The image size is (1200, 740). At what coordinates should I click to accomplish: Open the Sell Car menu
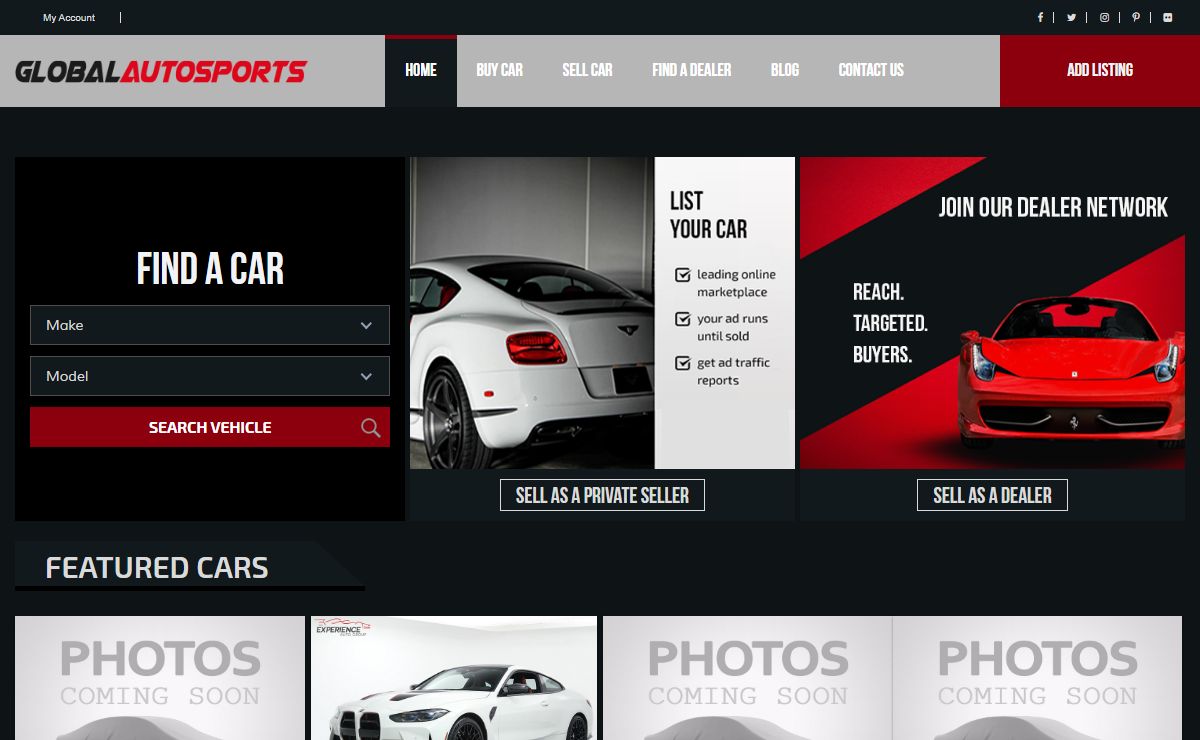(587, 70)
